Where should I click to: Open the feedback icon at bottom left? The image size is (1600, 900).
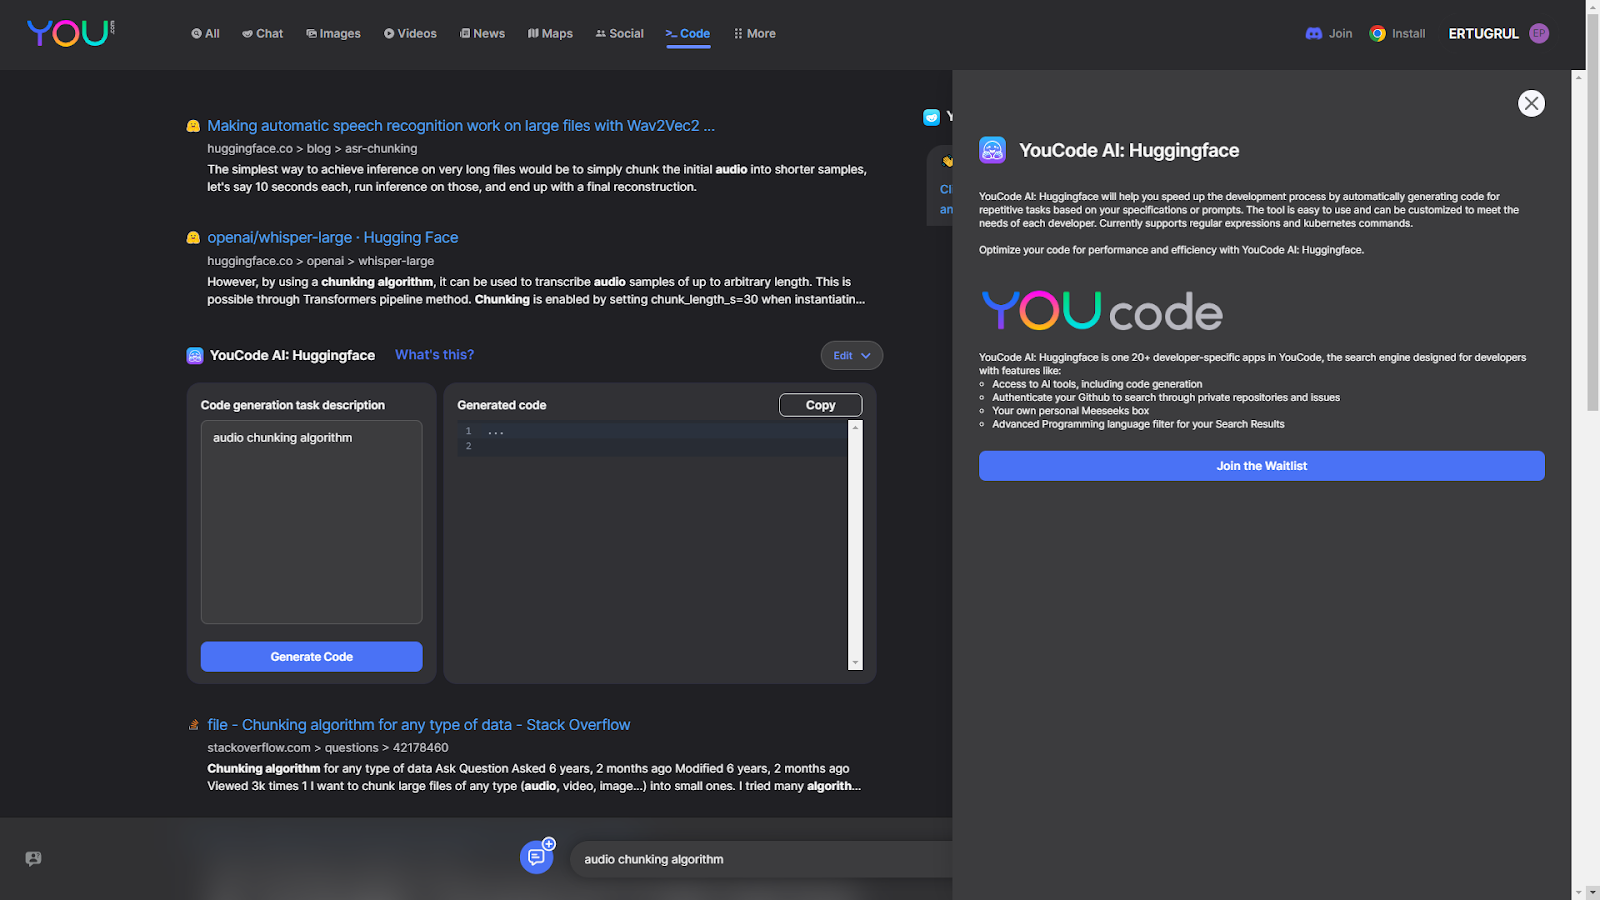tap(35, 858)
